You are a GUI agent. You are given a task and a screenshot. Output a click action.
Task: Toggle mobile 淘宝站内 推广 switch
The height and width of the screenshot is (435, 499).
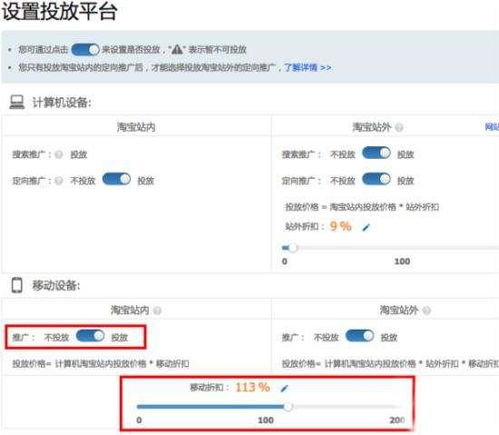(x=90, y=336)
